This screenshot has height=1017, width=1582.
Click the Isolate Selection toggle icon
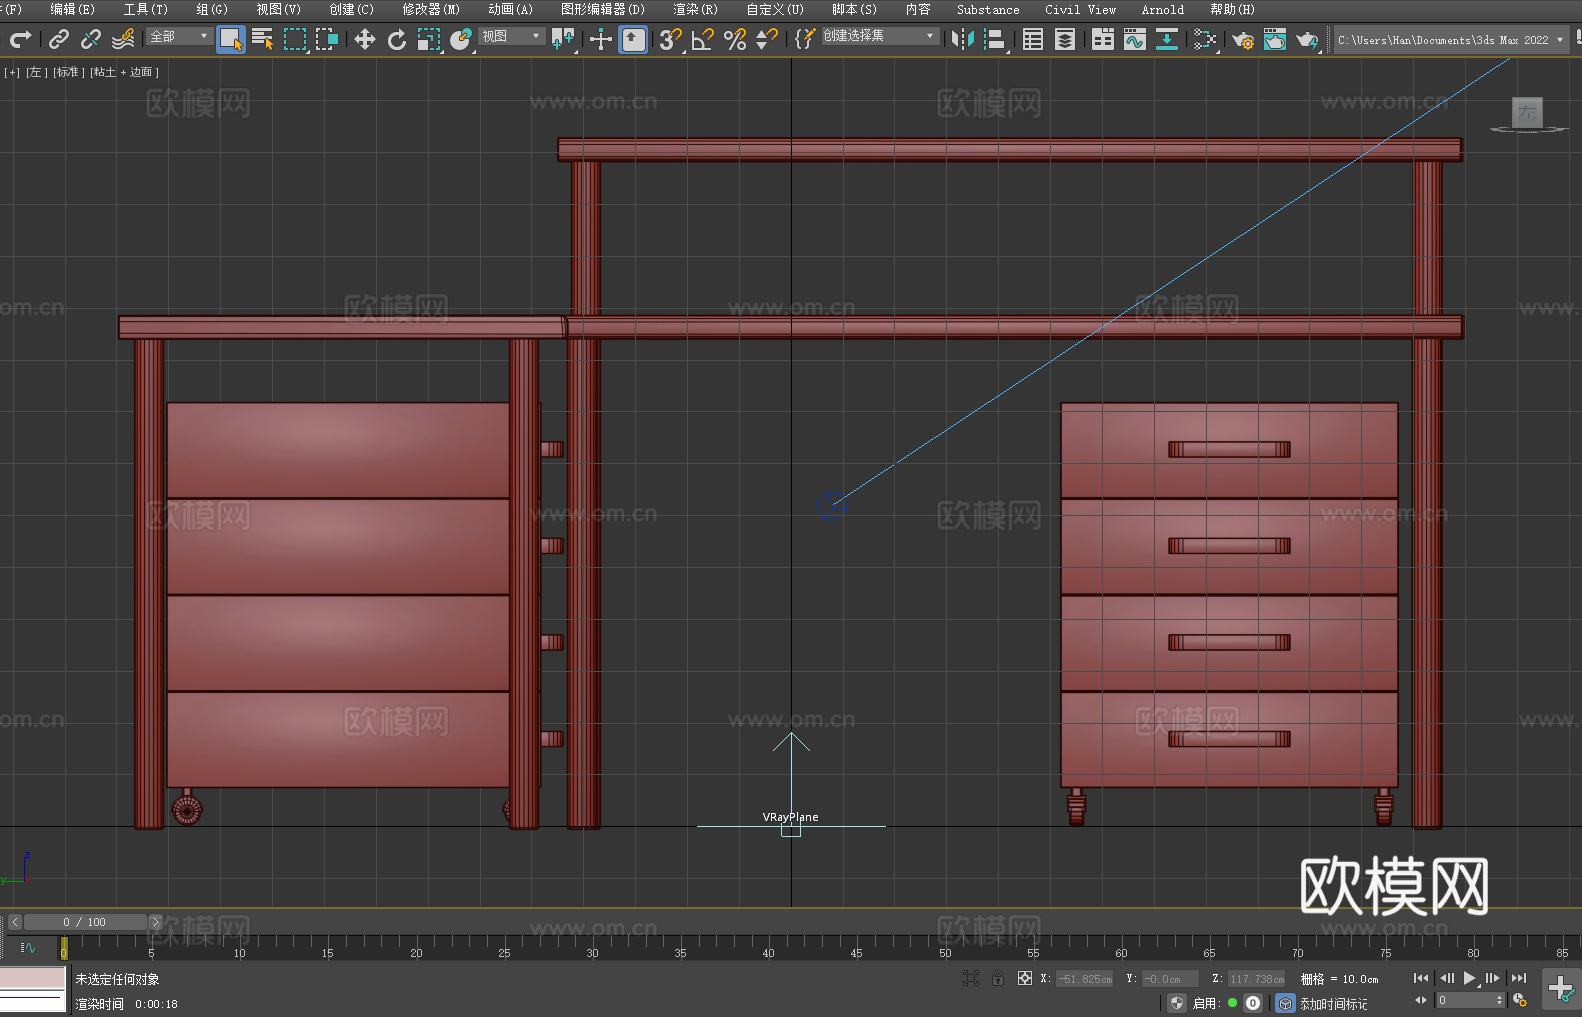pyautogui.click(x=970, y=978)
